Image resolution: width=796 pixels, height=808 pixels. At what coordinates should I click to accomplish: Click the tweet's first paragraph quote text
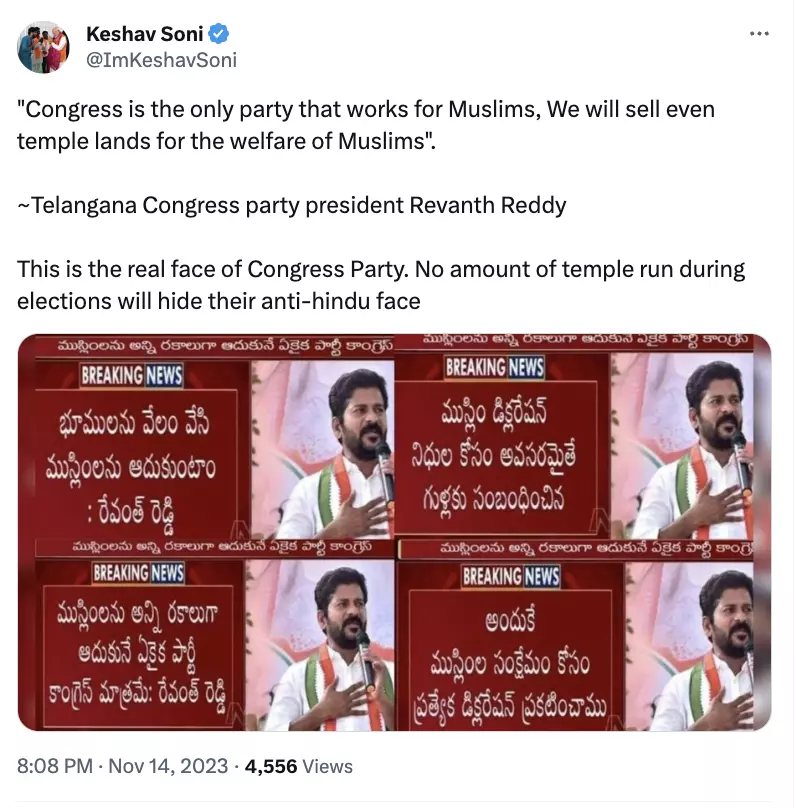366,125
